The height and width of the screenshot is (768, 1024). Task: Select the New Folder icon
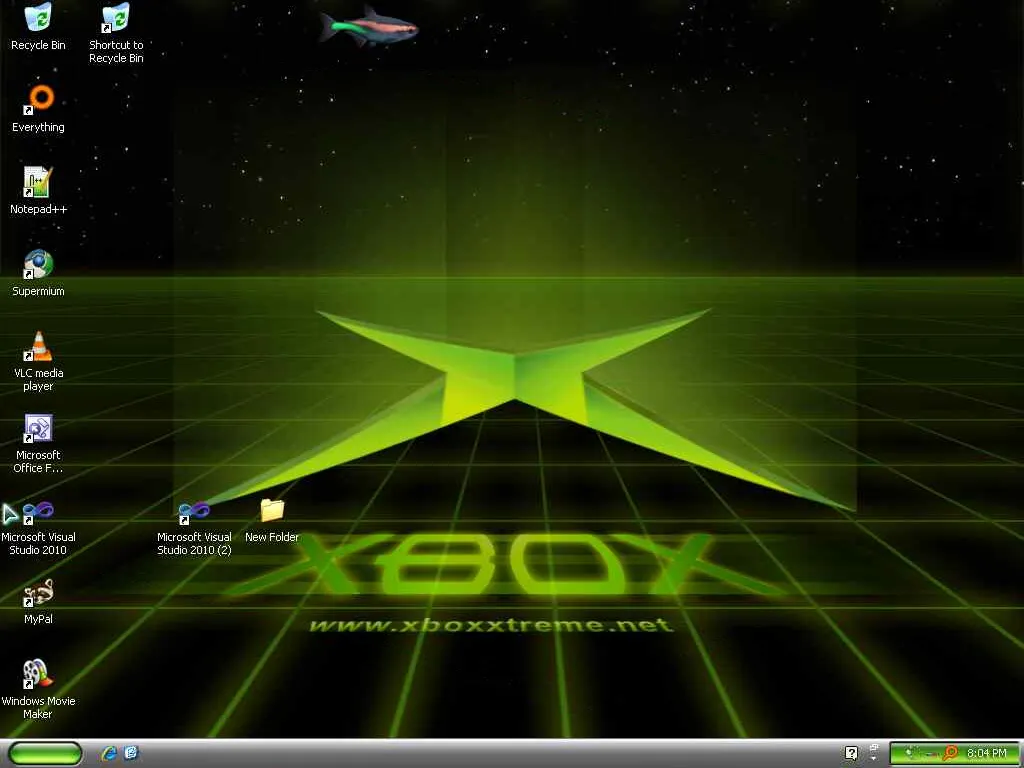pos(272,520)
